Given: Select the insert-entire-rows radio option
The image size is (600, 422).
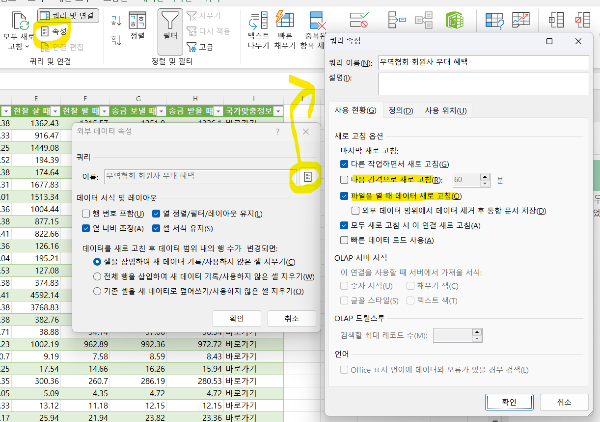Looking at the screenshot, I should tap(97, 276).
